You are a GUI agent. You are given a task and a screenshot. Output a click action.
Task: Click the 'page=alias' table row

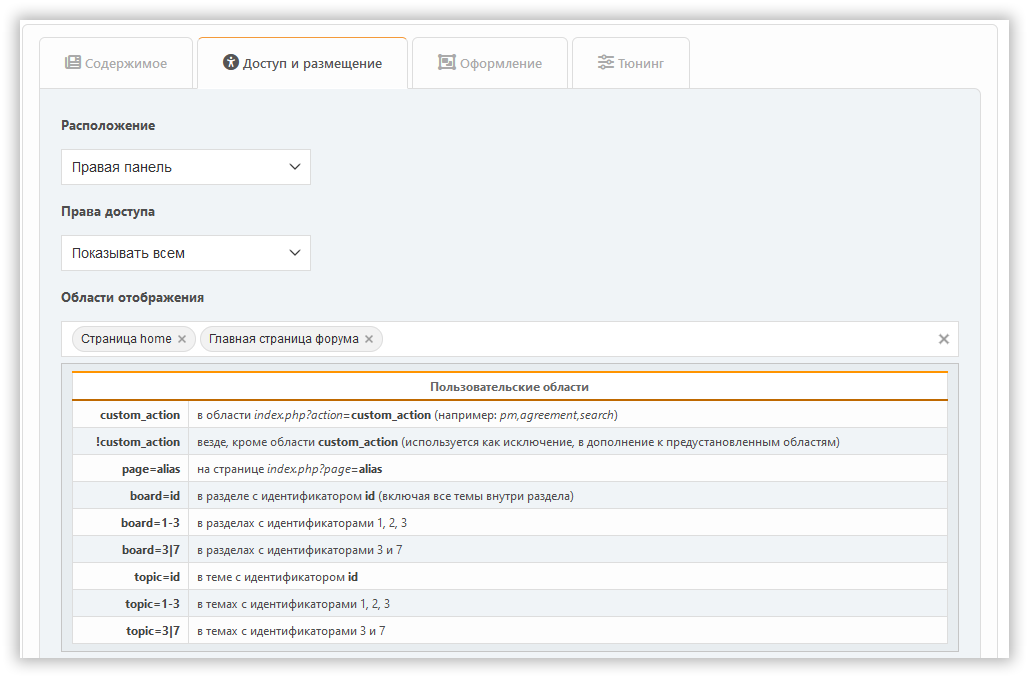pos(509,469)
